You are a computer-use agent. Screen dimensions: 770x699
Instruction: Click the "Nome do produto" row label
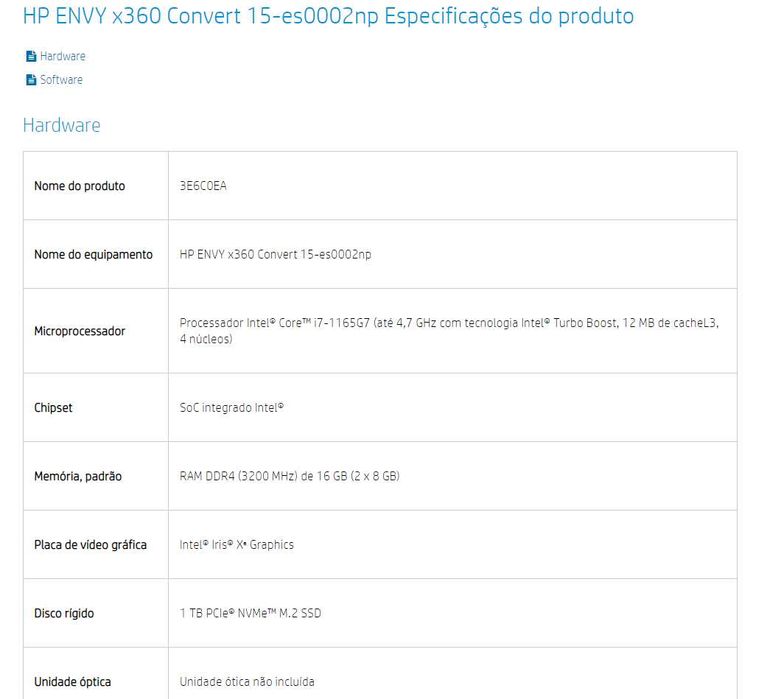(80, 186)
